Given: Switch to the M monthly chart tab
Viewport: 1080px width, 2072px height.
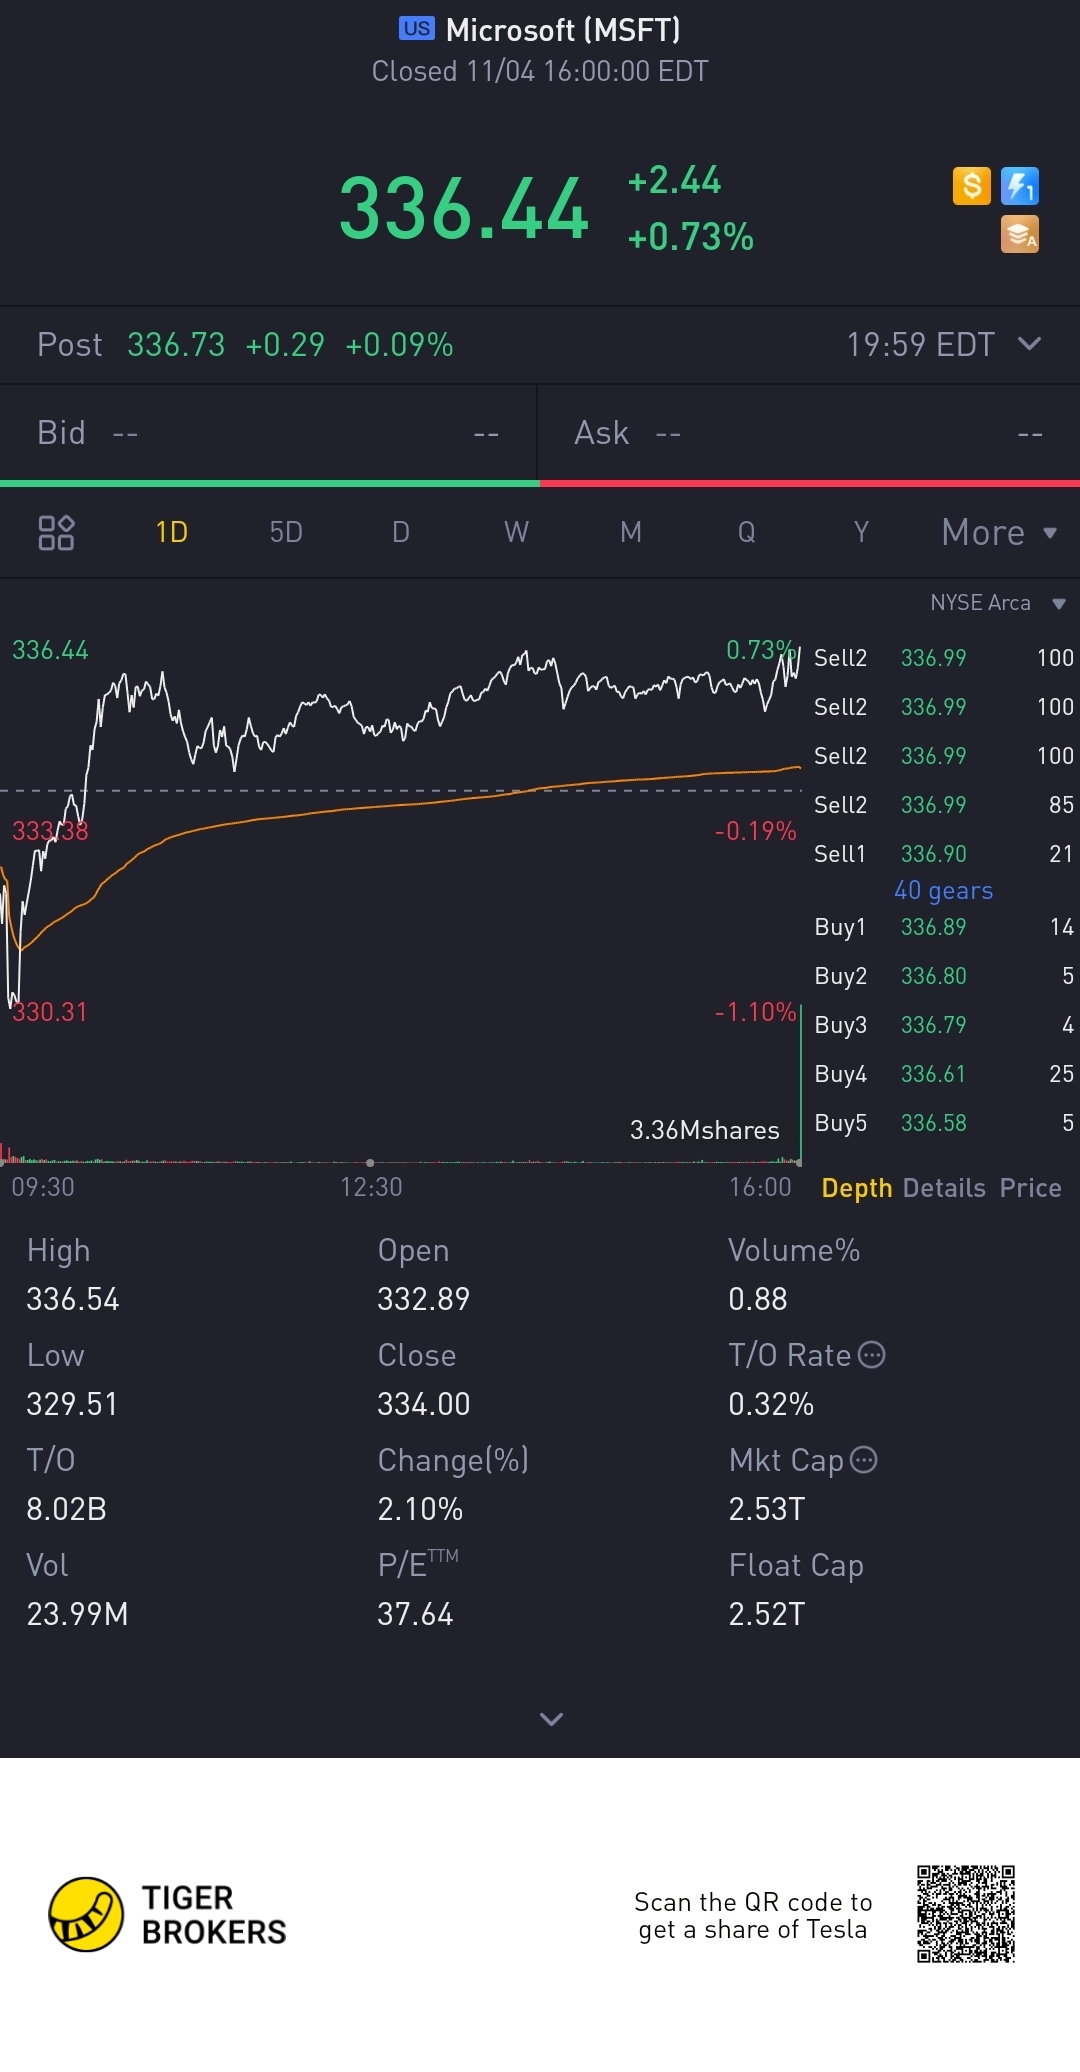Looking at the screenshot, I should coord(631,532).
